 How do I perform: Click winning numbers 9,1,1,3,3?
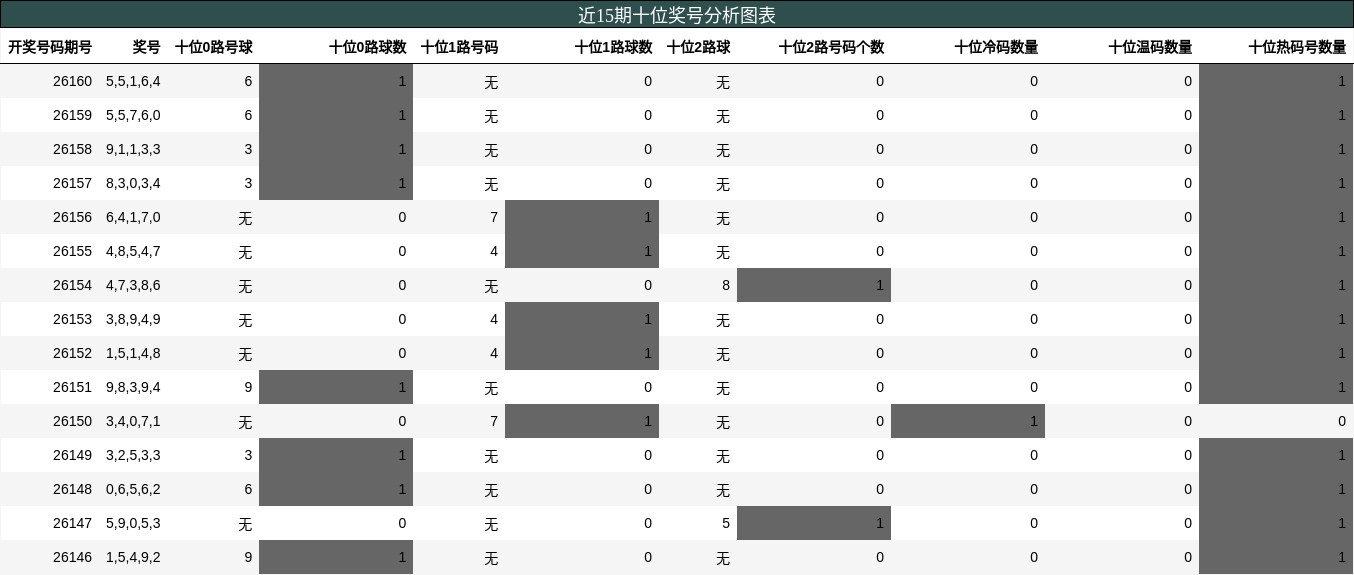coord(133,149)
